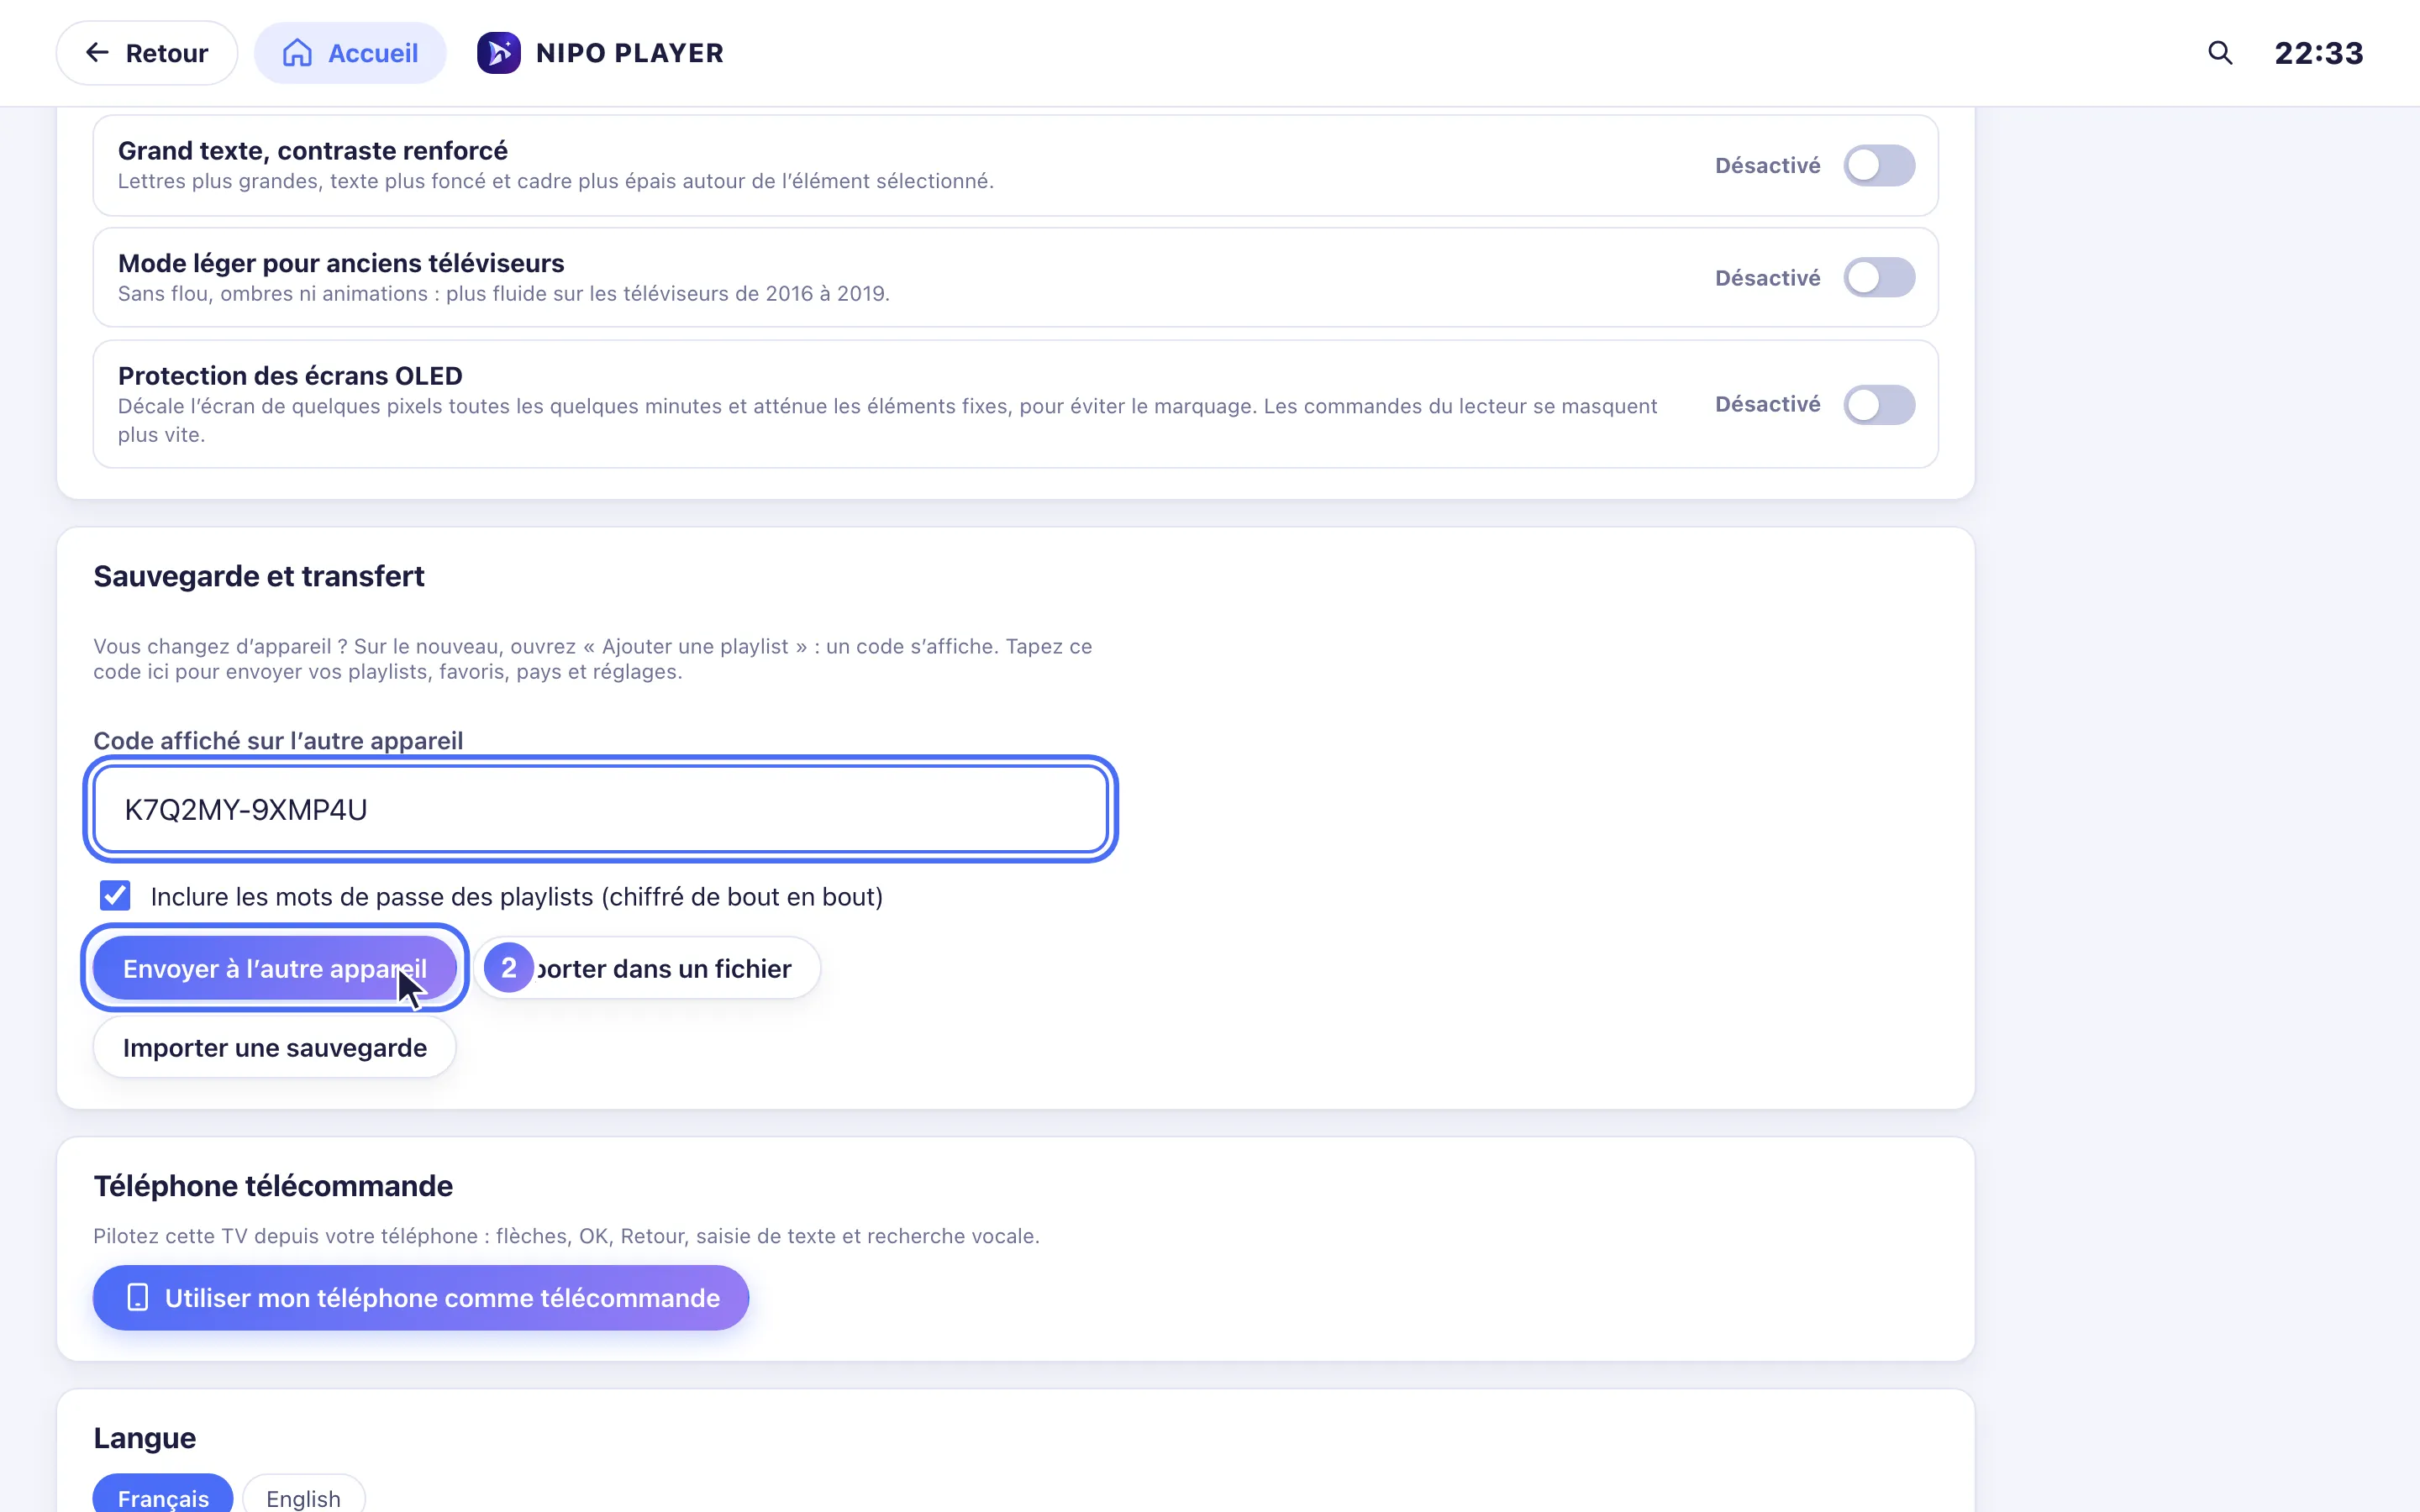Image resolution: width=2420 pixels, height=1512 pixels.
Task: Click the code input field
Action: [x=600, y=809]
